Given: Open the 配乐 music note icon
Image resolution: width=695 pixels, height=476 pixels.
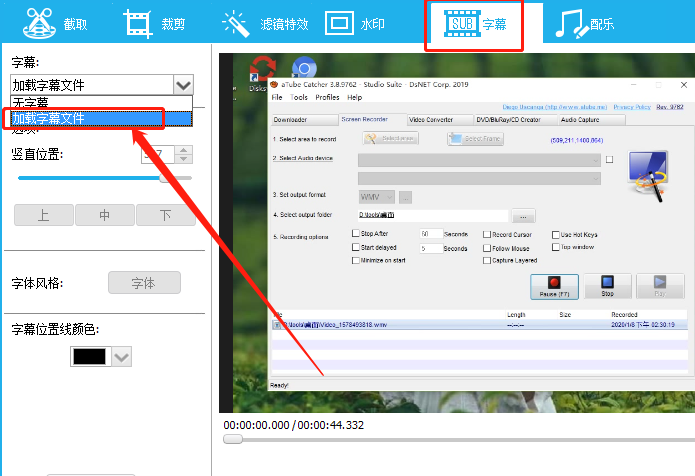Looking at the screenshot, I should coord(573,23).
